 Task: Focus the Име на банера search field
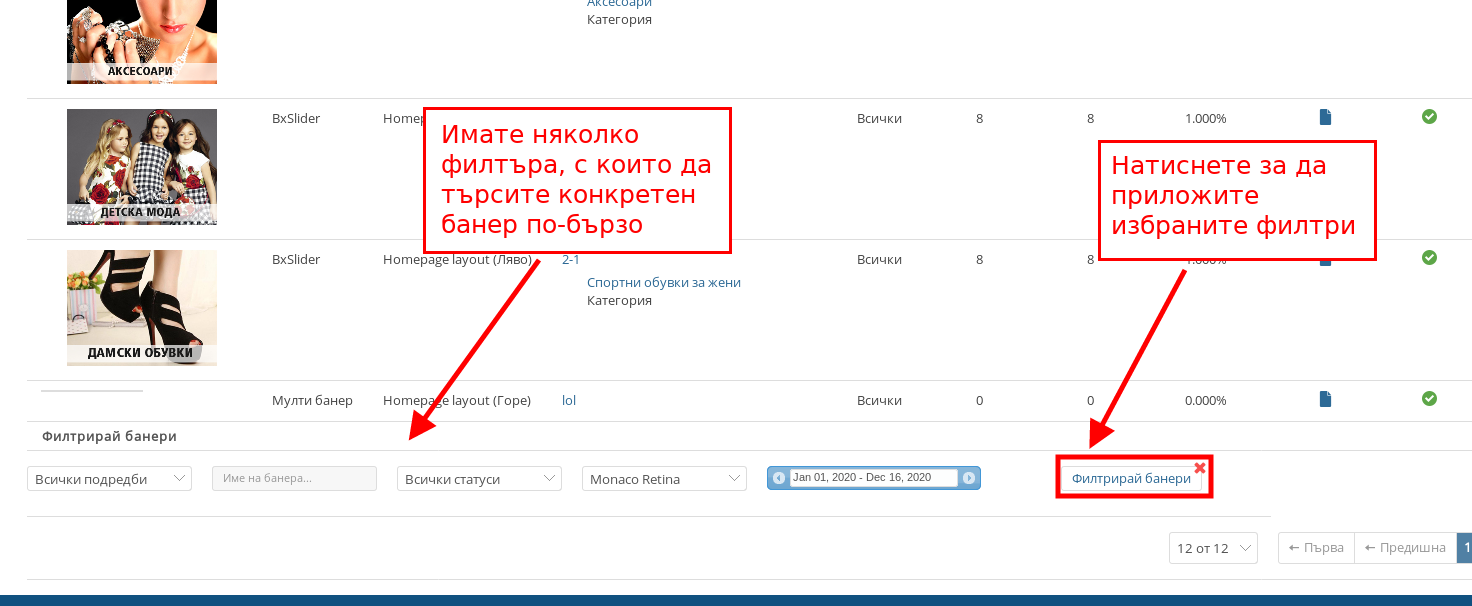pos(294,478)
